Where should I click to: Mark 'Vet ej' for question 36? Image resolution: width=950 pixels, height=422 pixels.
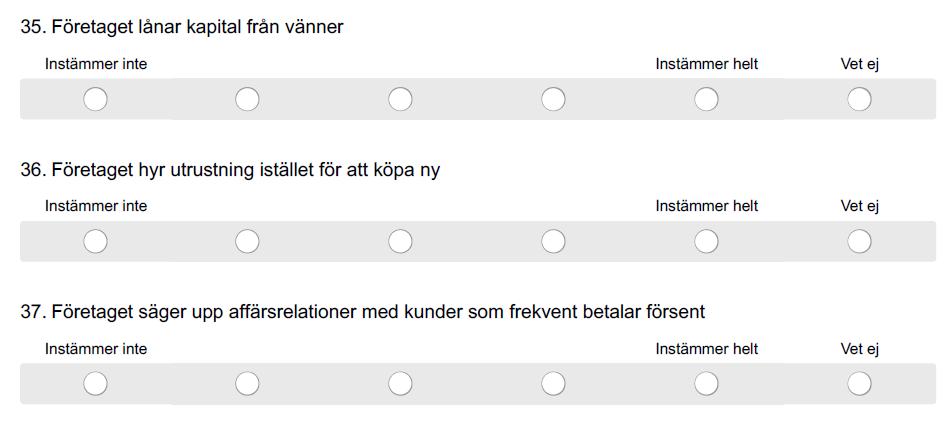tap(860, 242)
